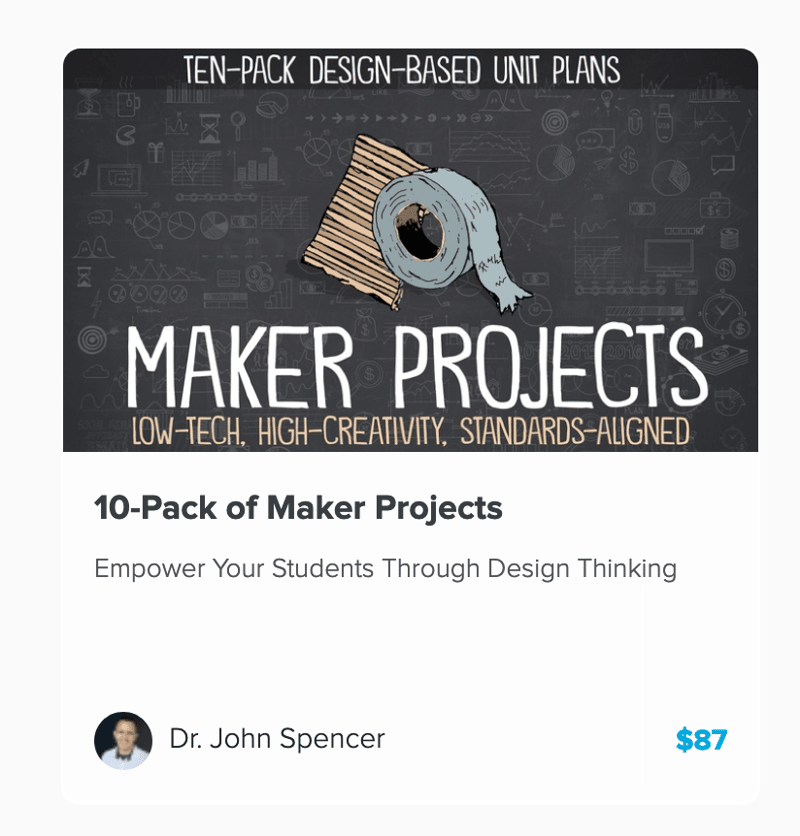Screen dimensions: 800x836
Task: Open the 10-Pack of Maker Projects title
Action: (298, 508)
